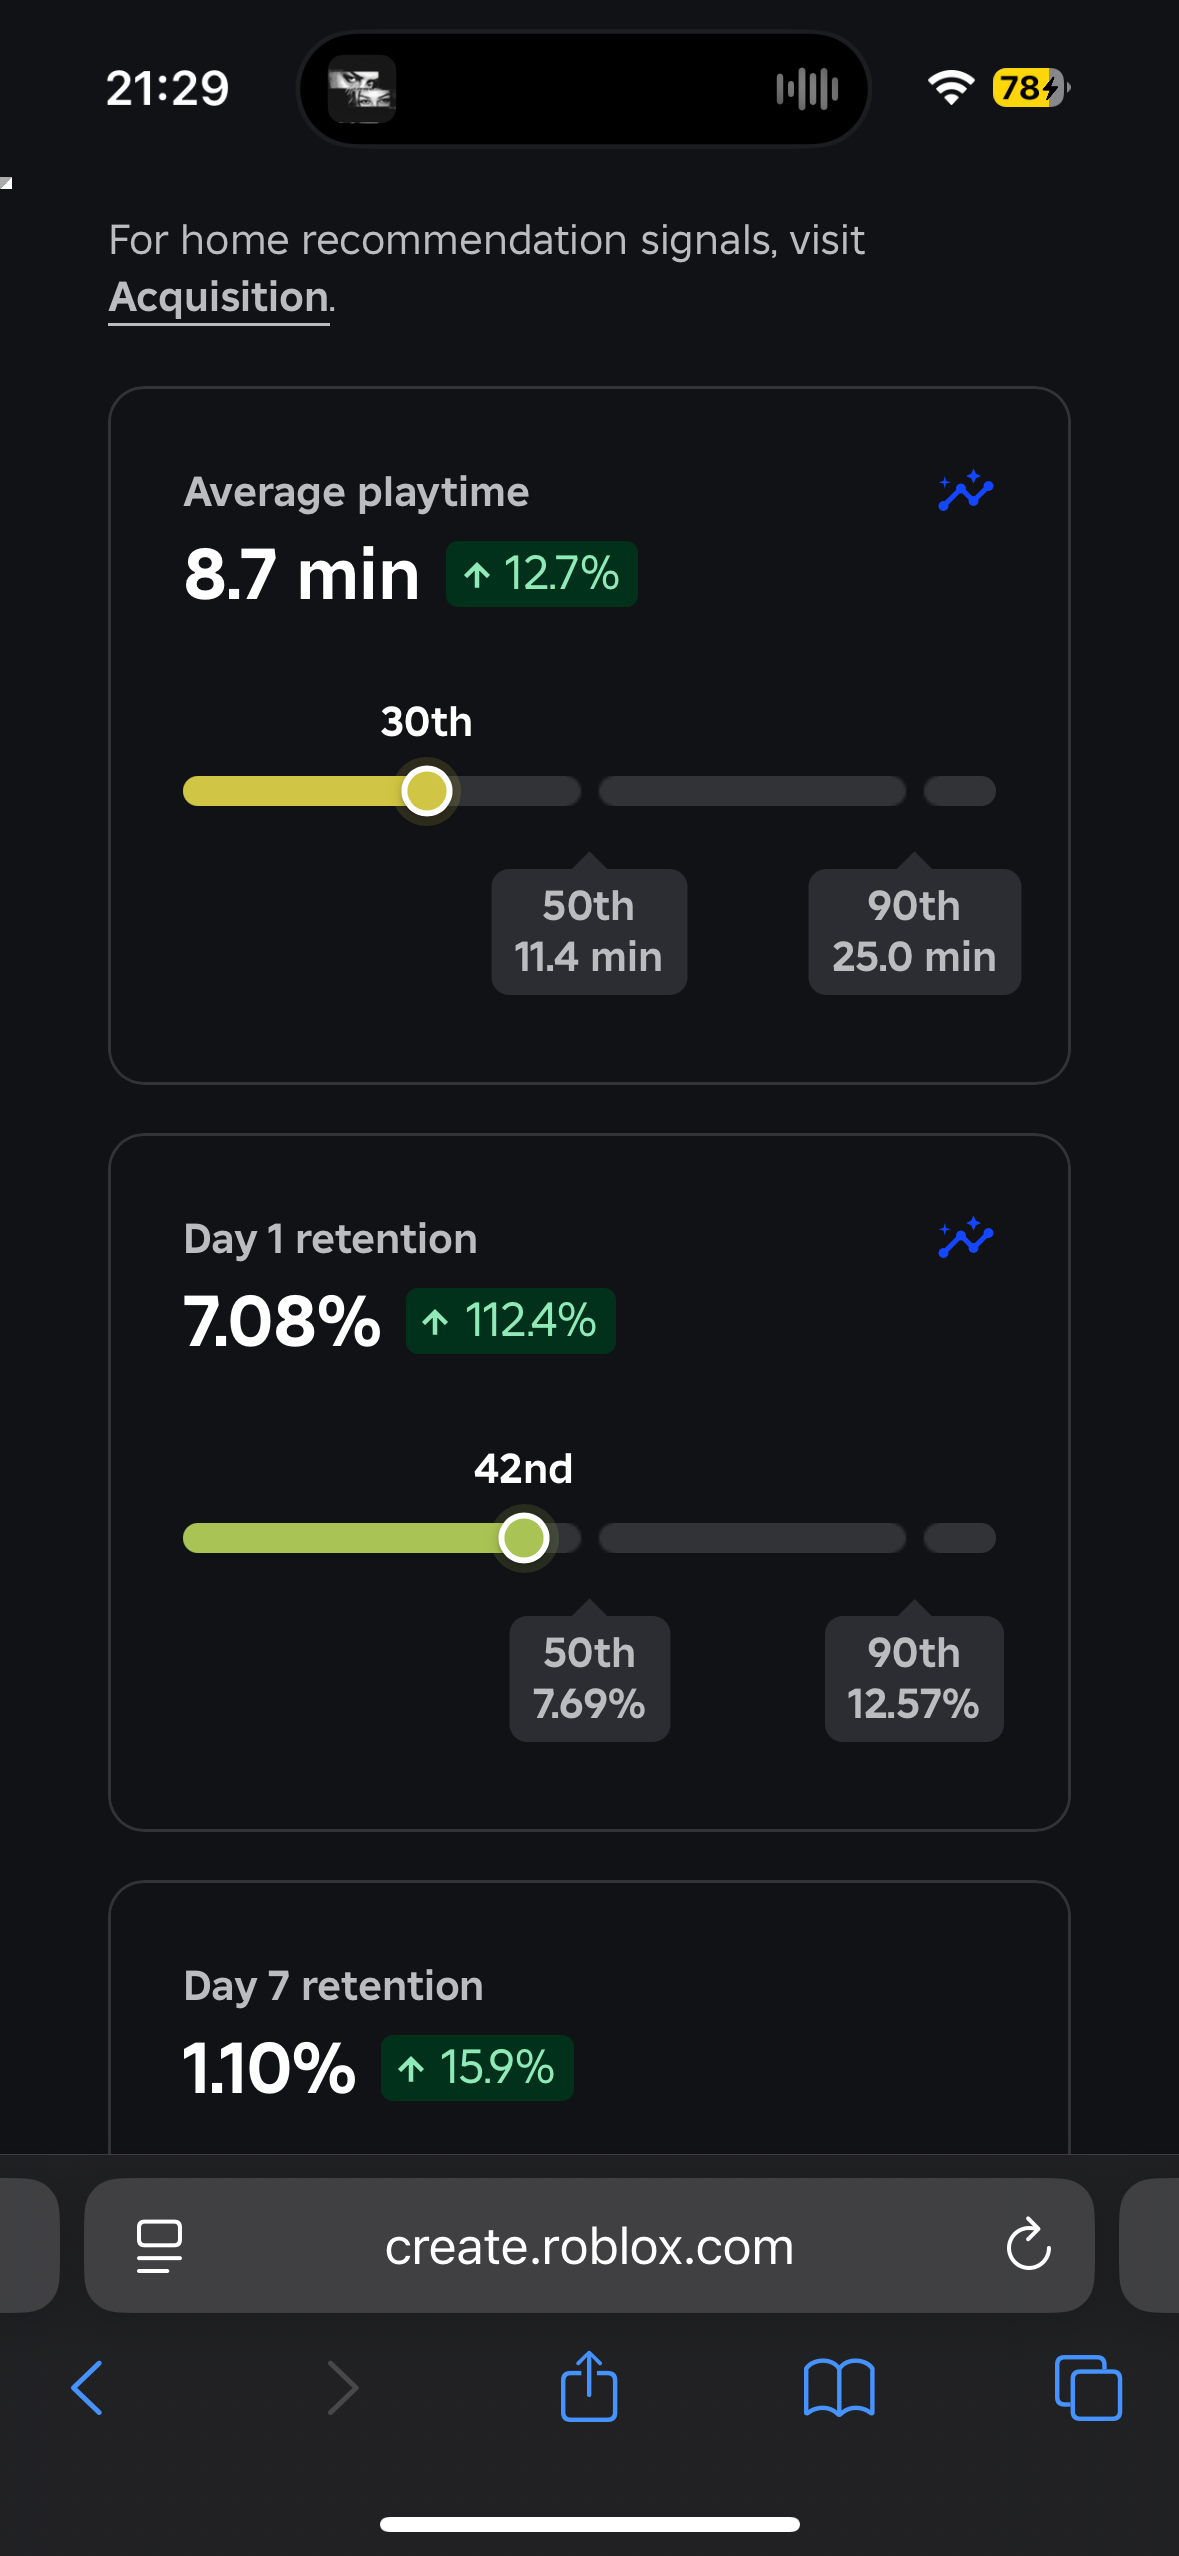
Task: Open insights sparkle icon for Day 1 retention
Action: [x=965, y=1238]
